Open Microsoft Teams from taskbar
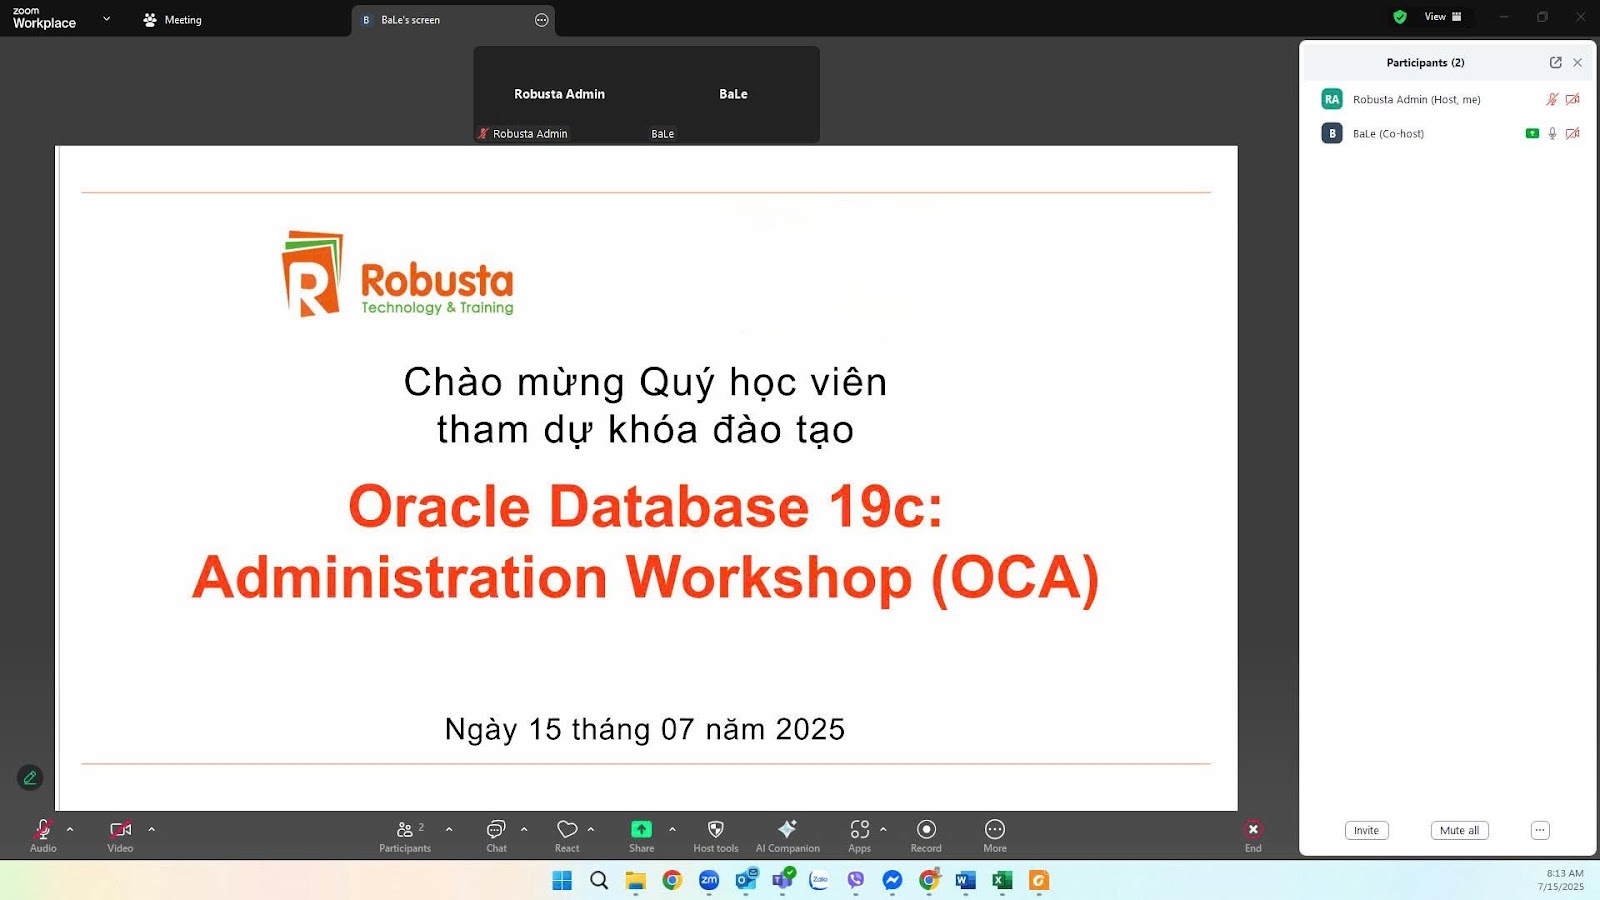The height and width of the screenshot is (900, 1600). (x=782, y=880)
